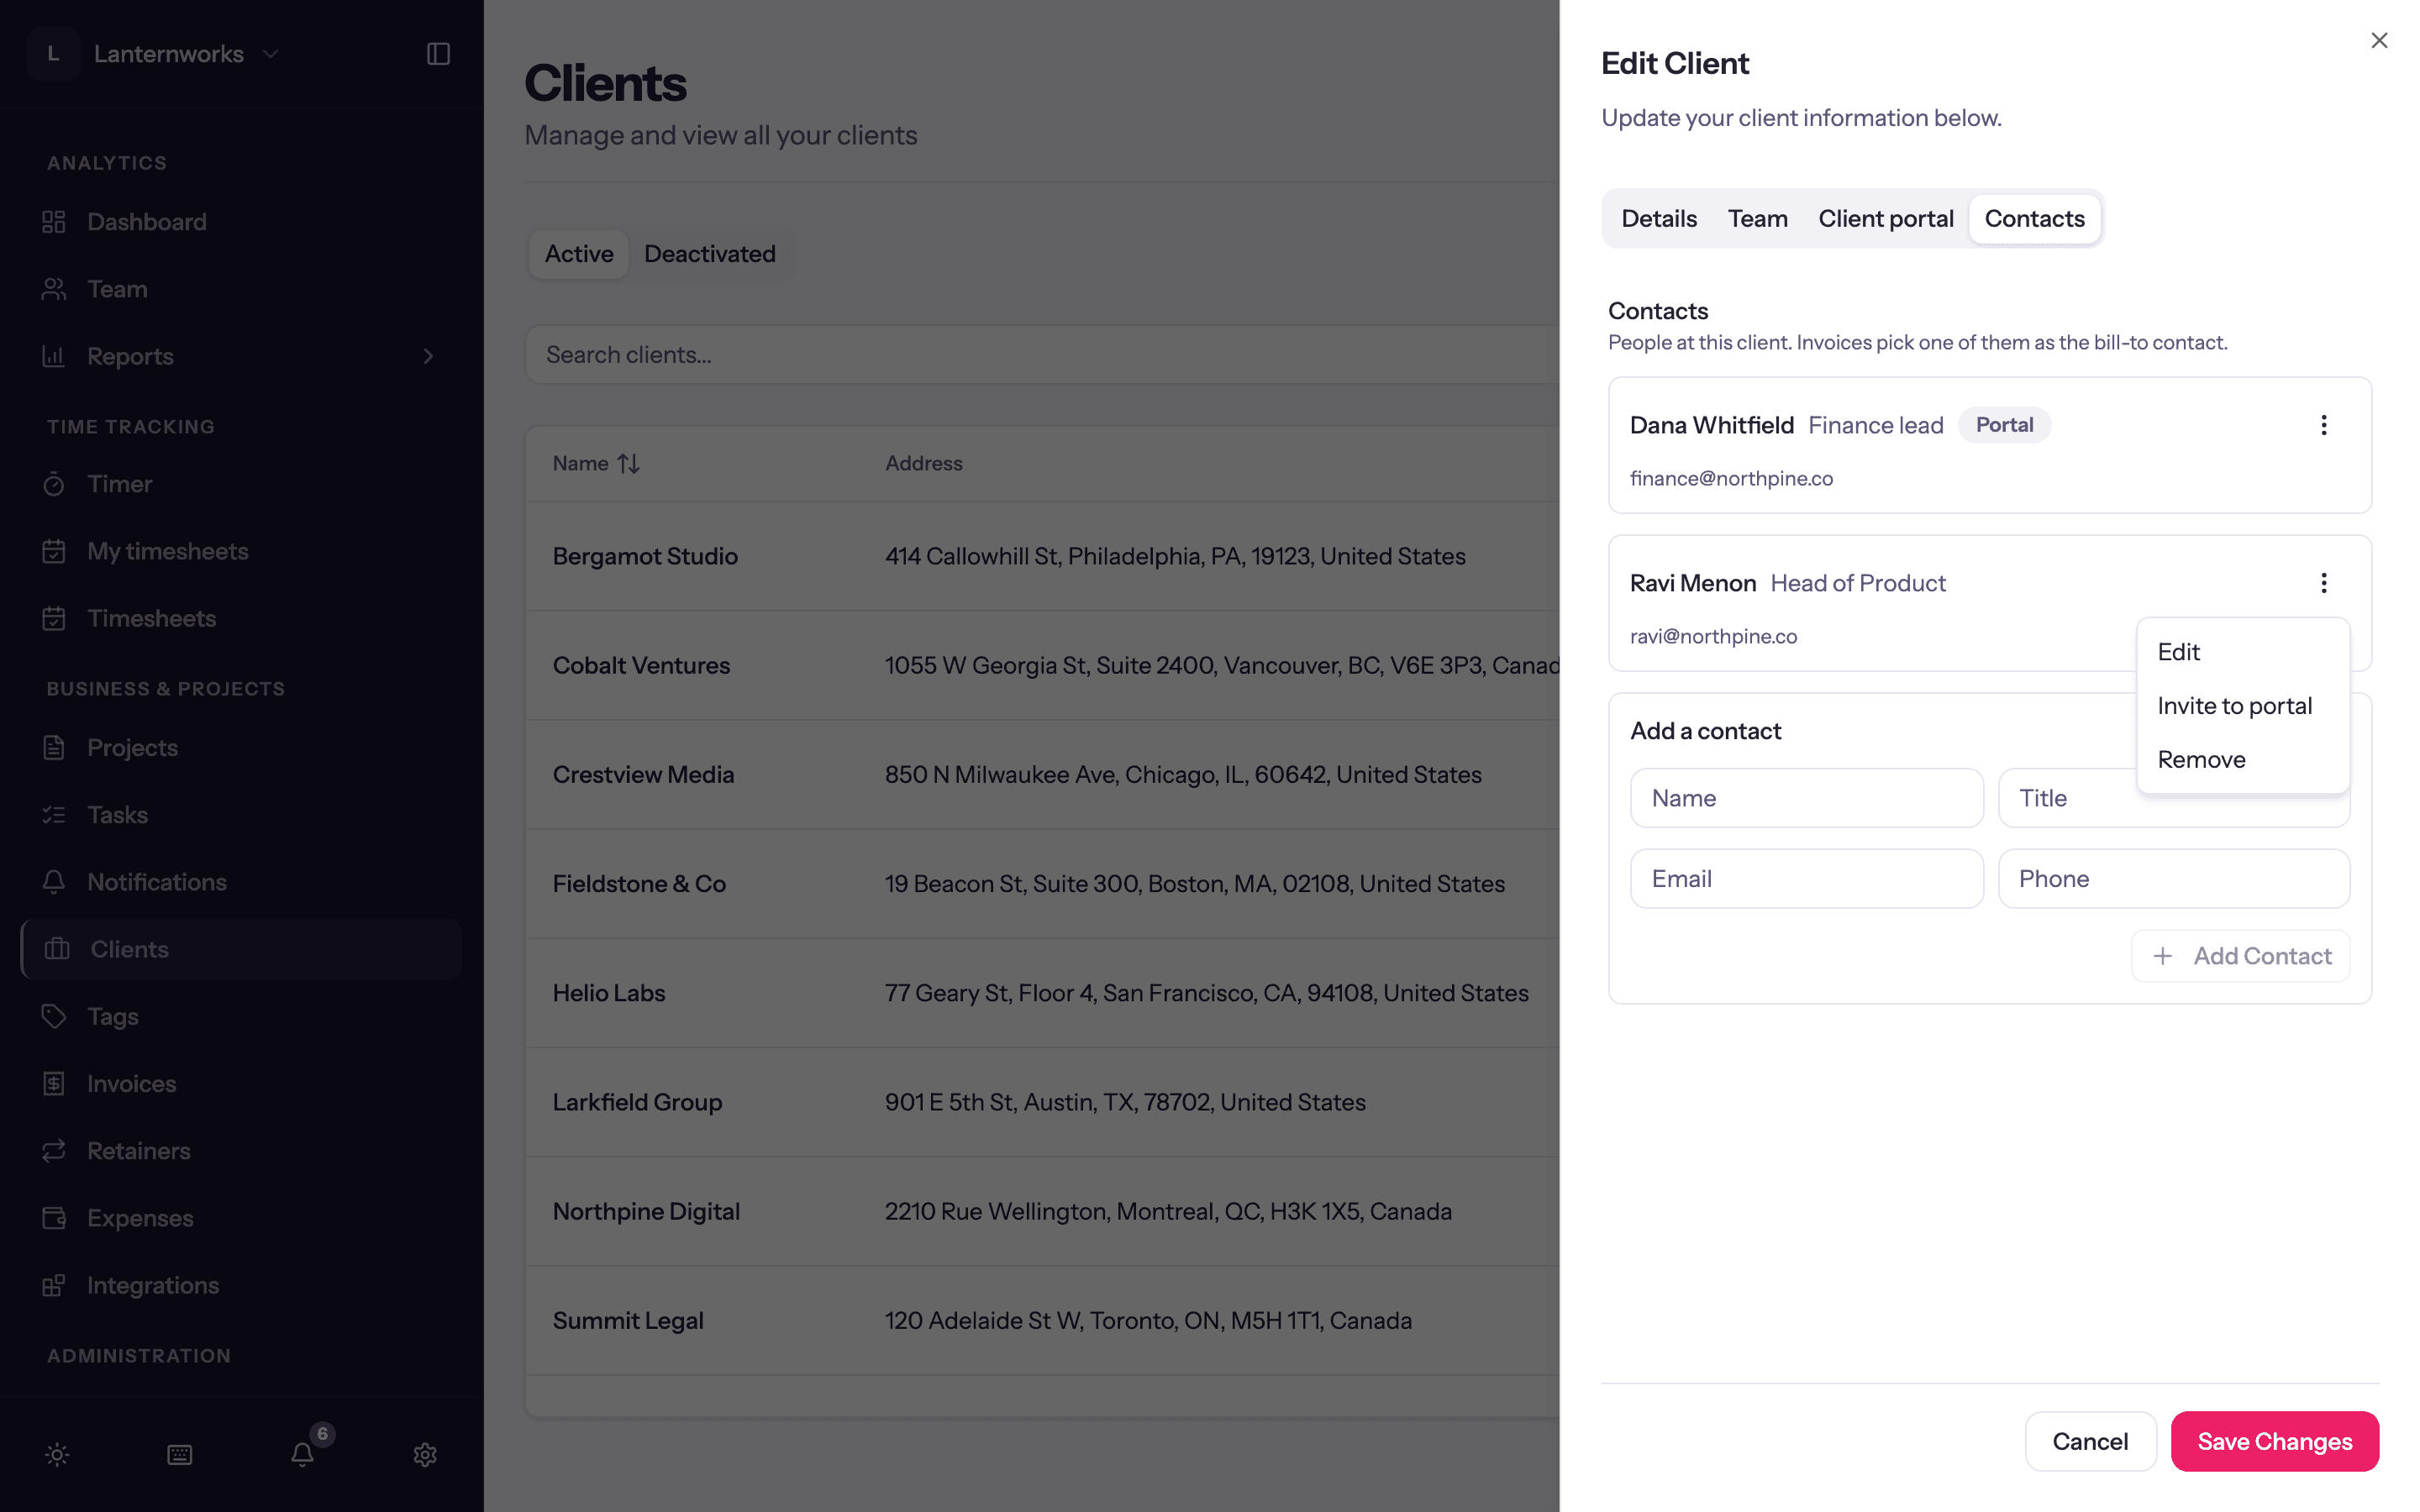
Task: Click the ravi@northpine.co email
Action: (x=1713, y=636)
